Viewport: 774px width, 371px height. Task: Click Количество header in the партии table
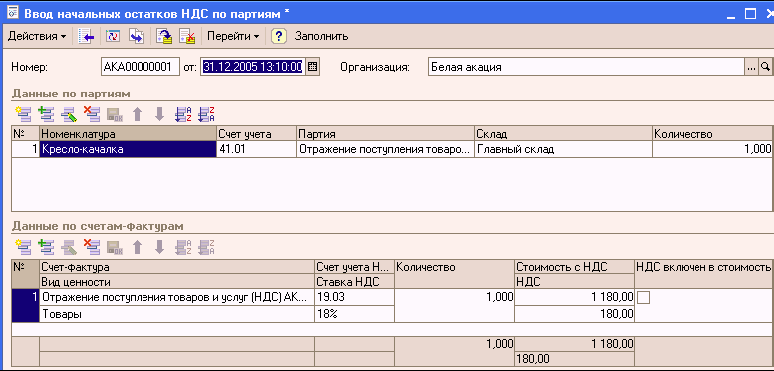(x=712, y=134)
